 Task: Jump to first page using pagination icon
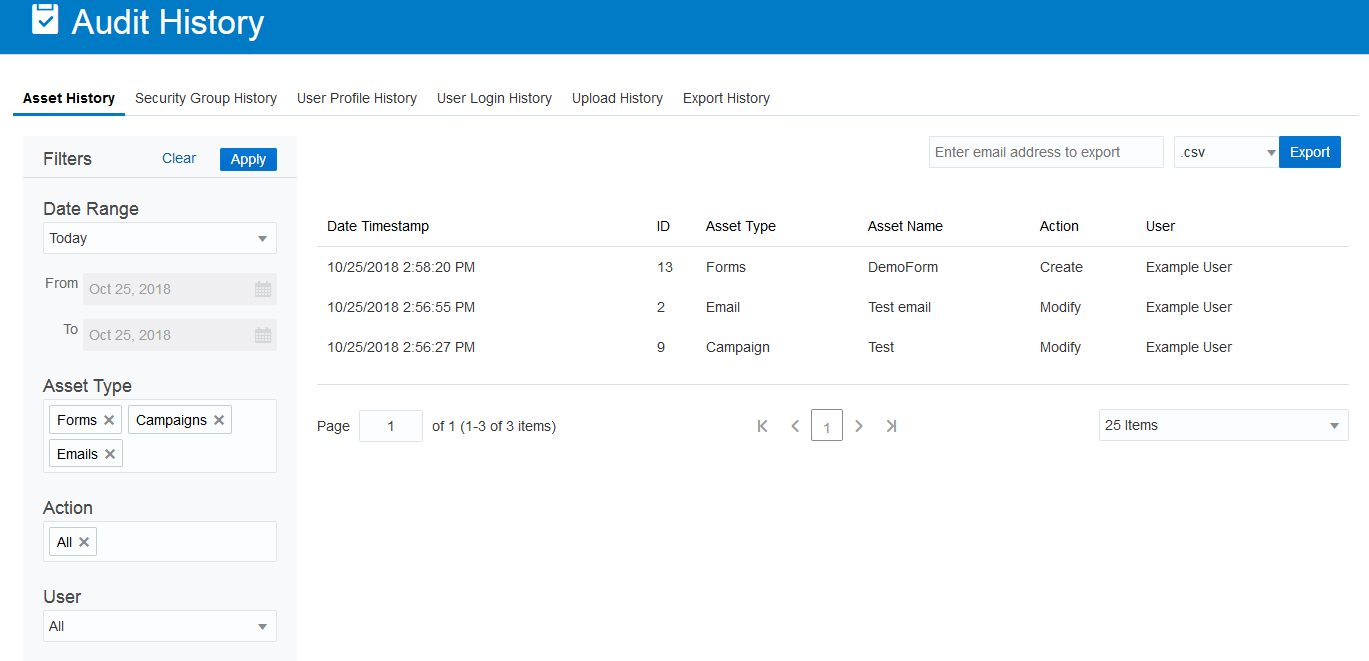coord(762,425)
